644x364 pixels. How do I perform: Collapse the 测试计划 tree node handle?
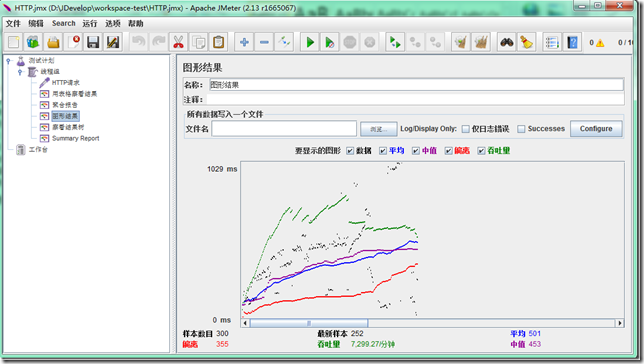(x=9, y=61)
